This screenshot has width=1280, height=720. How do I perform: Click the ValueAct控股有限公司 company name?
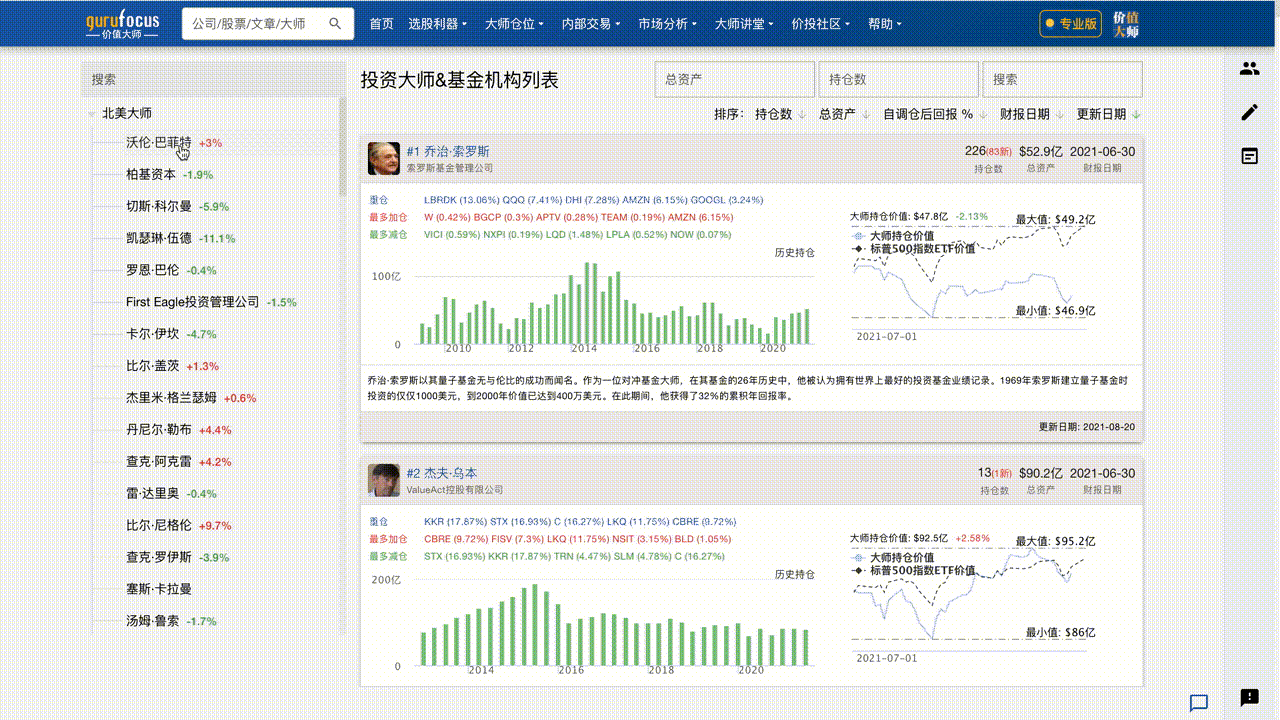455,490
